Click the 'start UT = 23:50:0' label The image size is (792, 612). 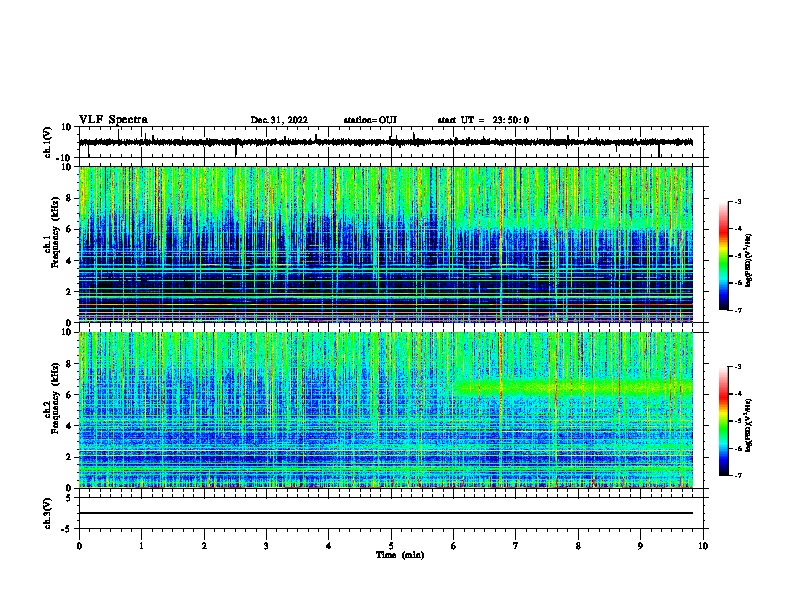click(x=483, y=120)
